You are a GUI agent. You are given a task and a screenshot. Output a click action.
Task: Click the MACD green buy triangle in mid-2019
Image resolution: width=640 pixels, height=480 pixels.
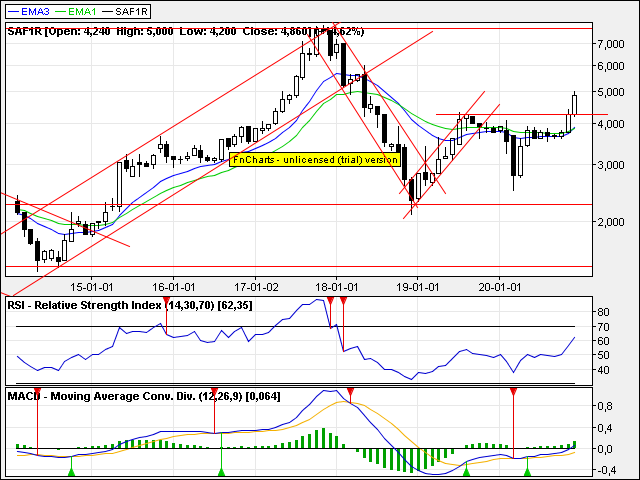click(x=467, y=472)
